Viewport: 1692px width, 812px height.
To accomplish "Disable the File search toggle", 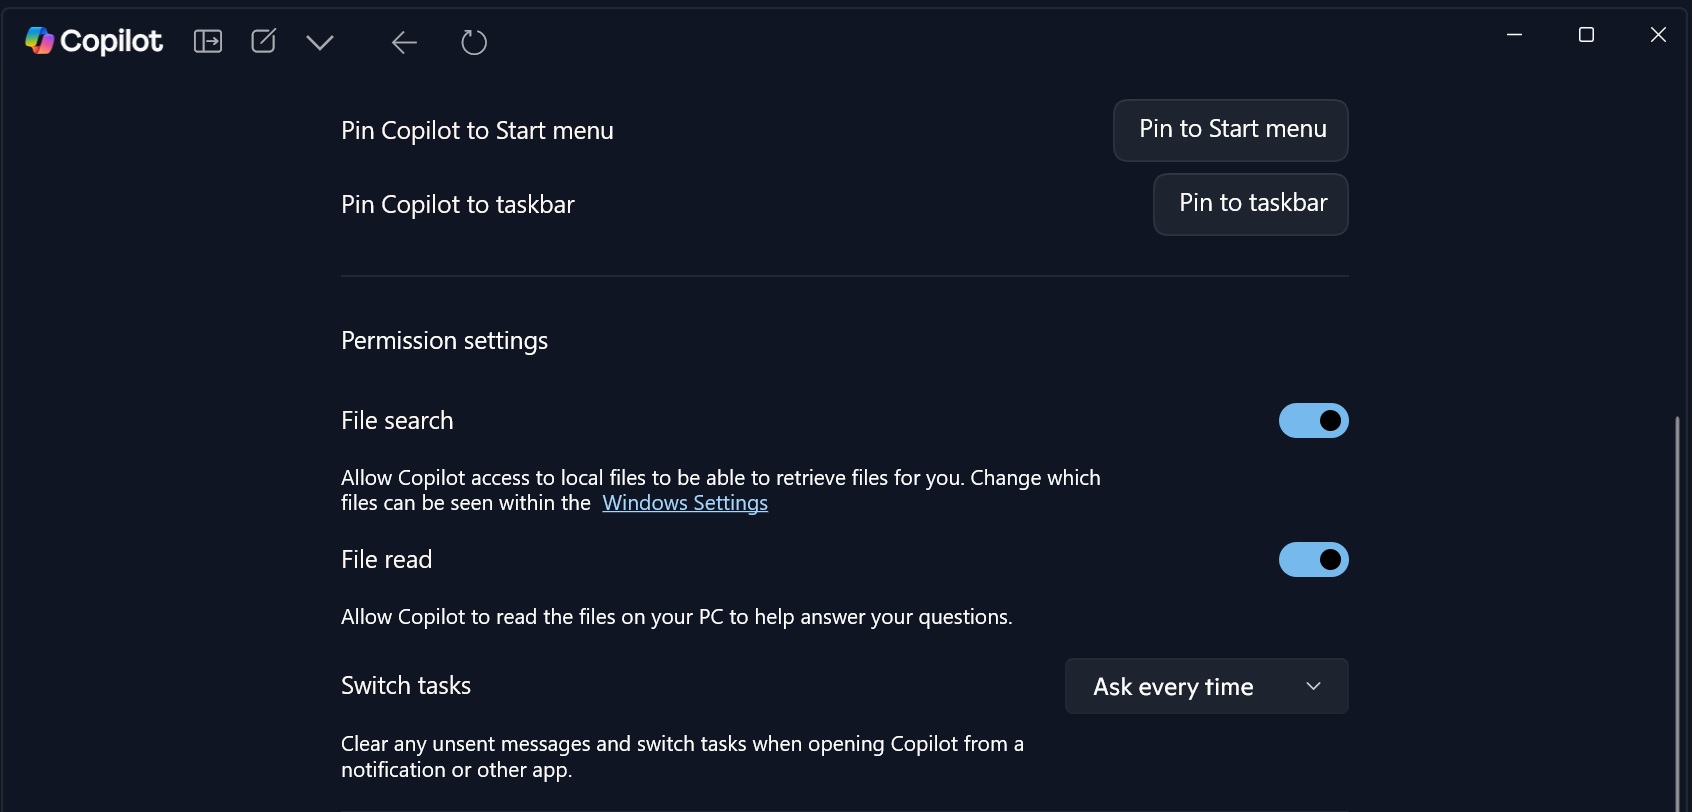I will [1313, 420].
